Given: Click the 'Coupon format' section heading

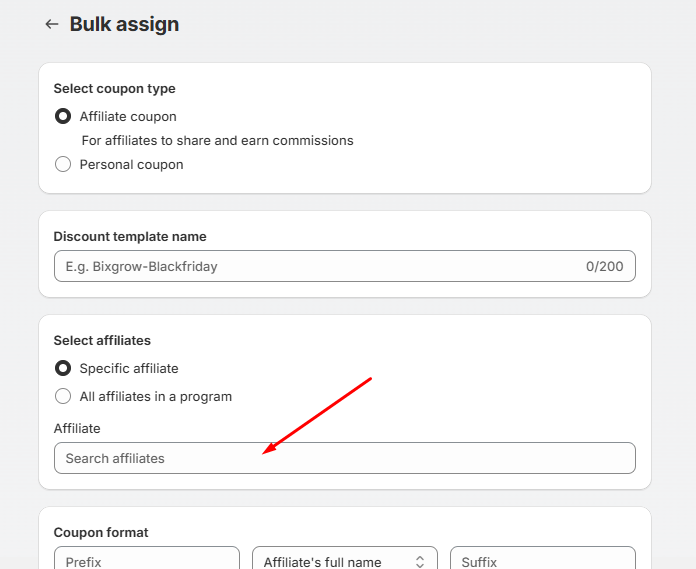Looking at the screenshot, I should point(100,533).
